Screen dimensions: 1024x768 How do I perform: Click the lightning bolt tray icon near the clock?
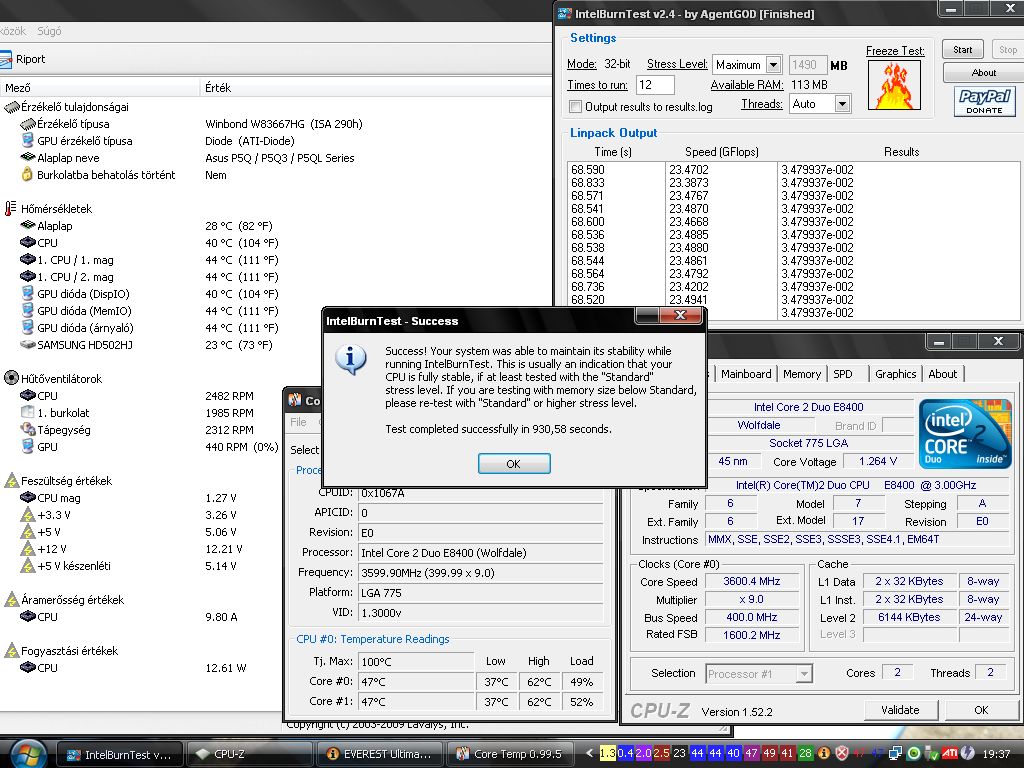(x=967, y=753)
